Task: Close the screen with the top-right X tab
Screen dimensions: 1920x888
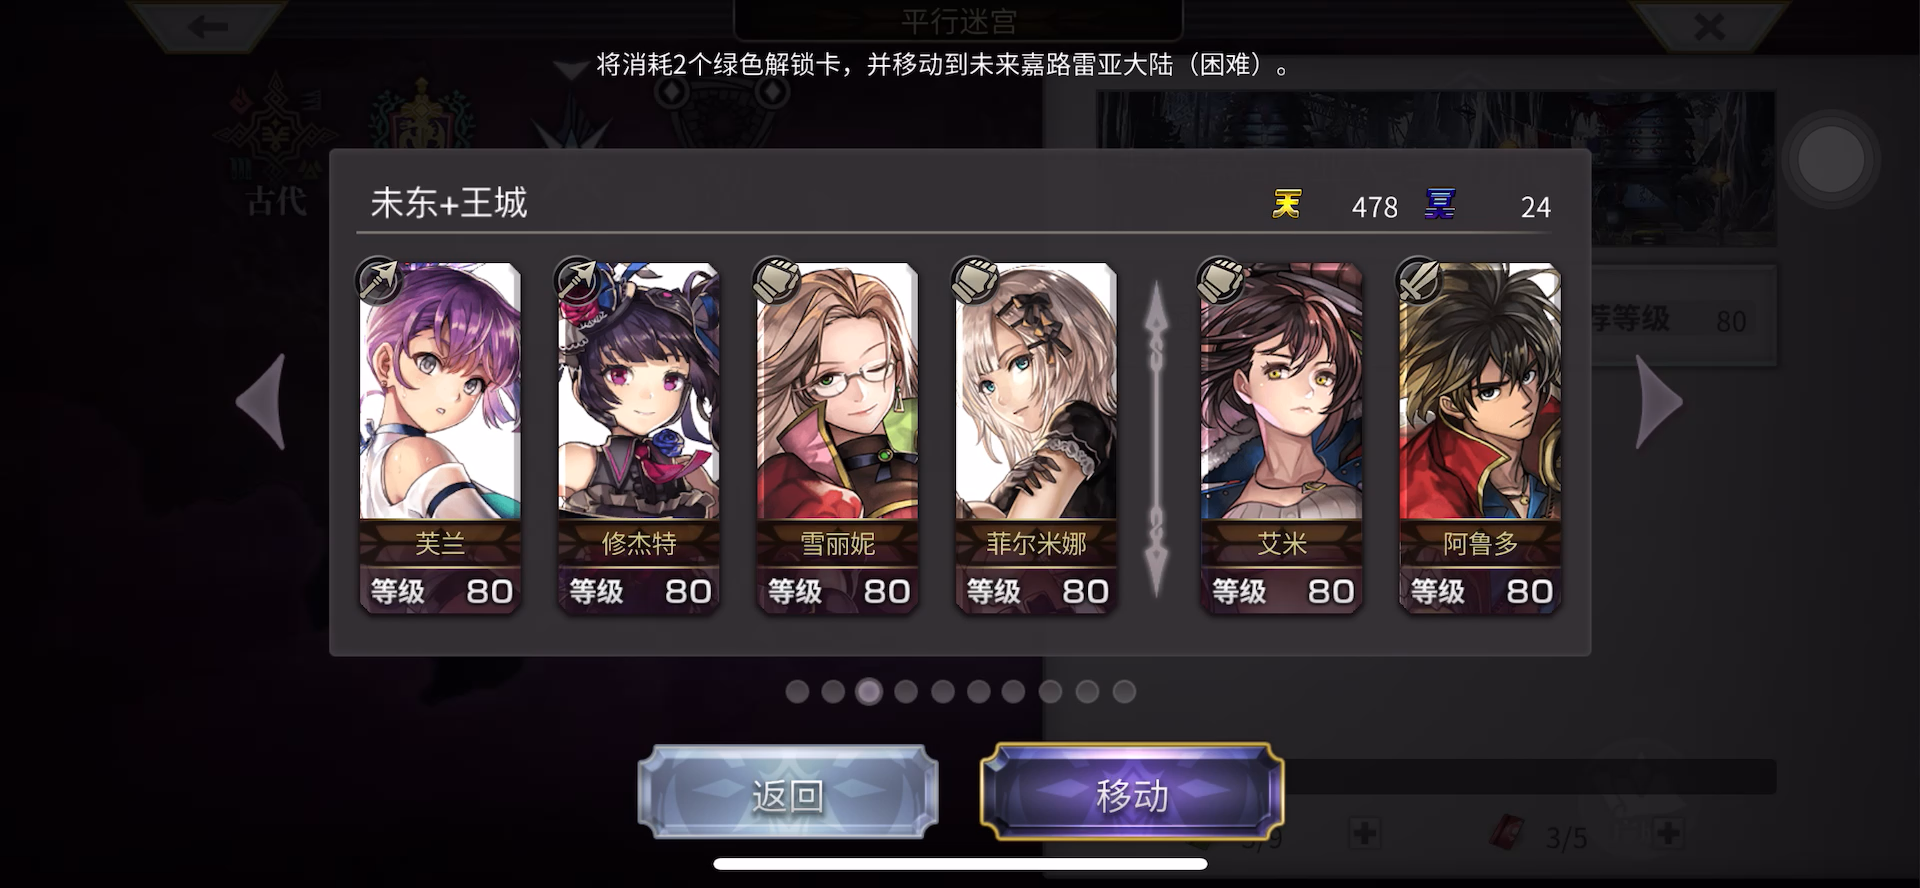Action: point(1709,25)
